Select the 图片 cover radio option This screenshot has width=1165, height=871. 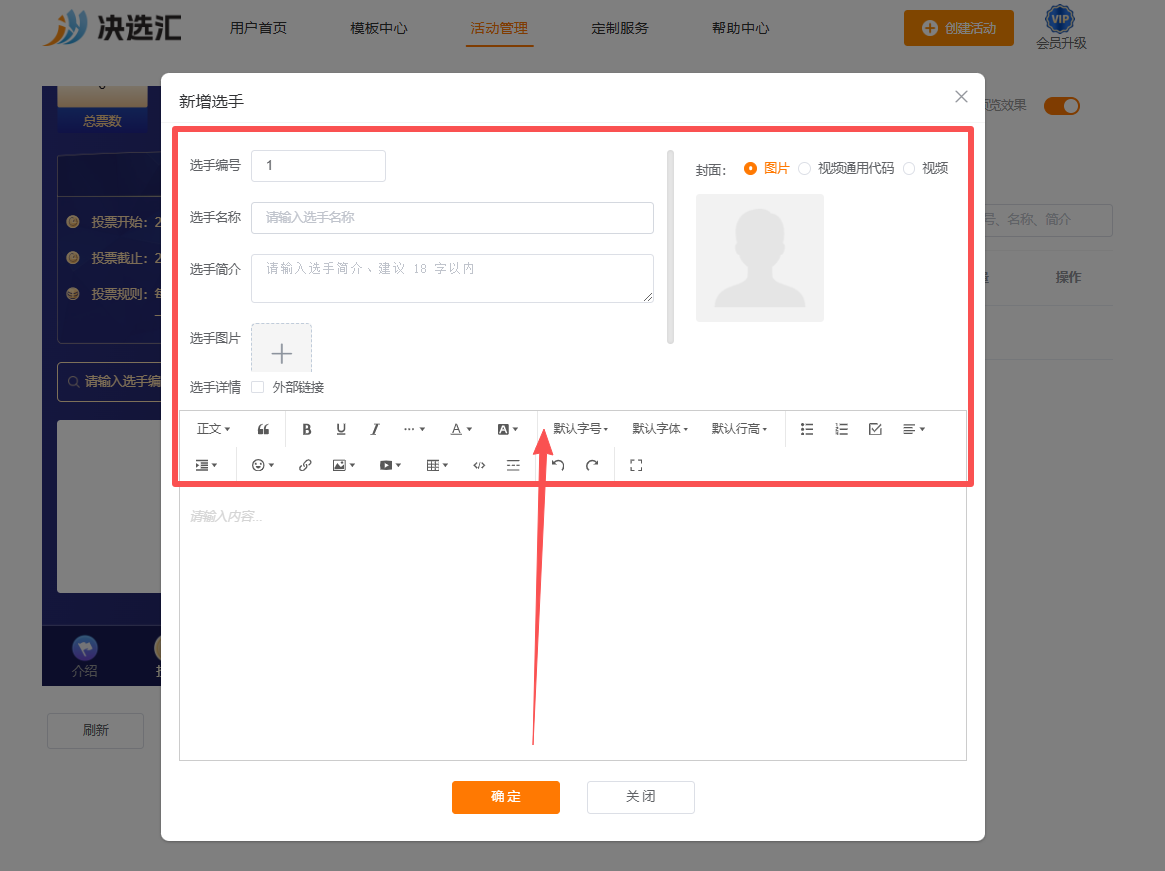click(x=766, y=169)
